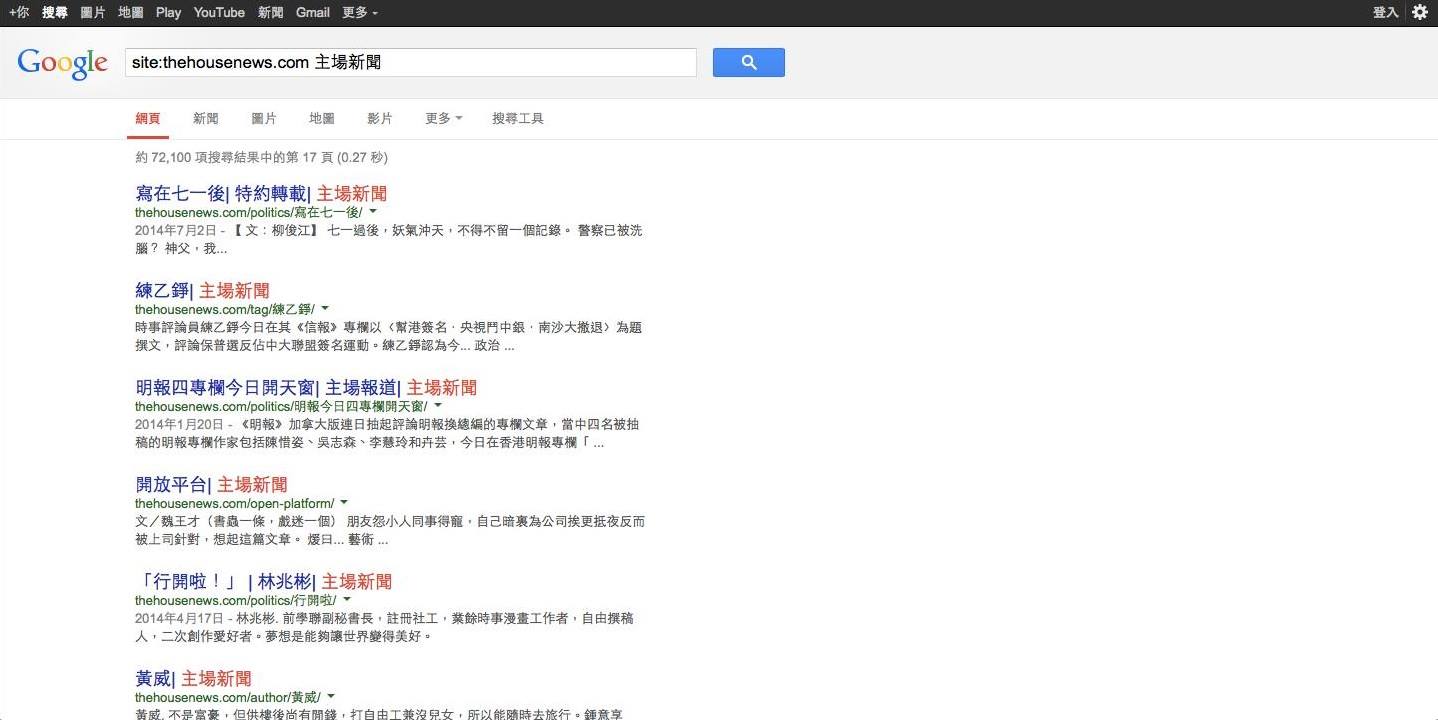Switch to the 新聞 search tab
Viewport: 1438px width, 720px height.
[x=206, y=118]
